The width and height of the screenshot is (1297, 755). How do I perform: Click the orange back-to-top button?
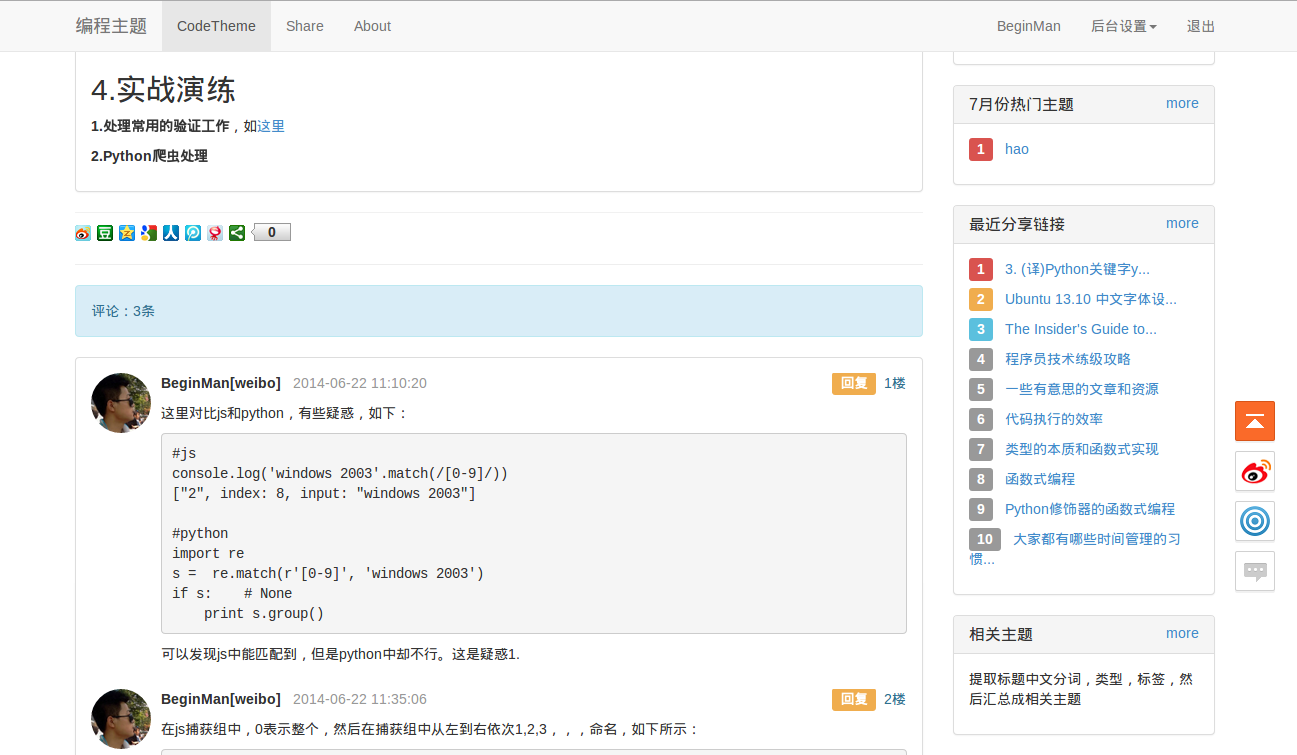click(1255, 421)
